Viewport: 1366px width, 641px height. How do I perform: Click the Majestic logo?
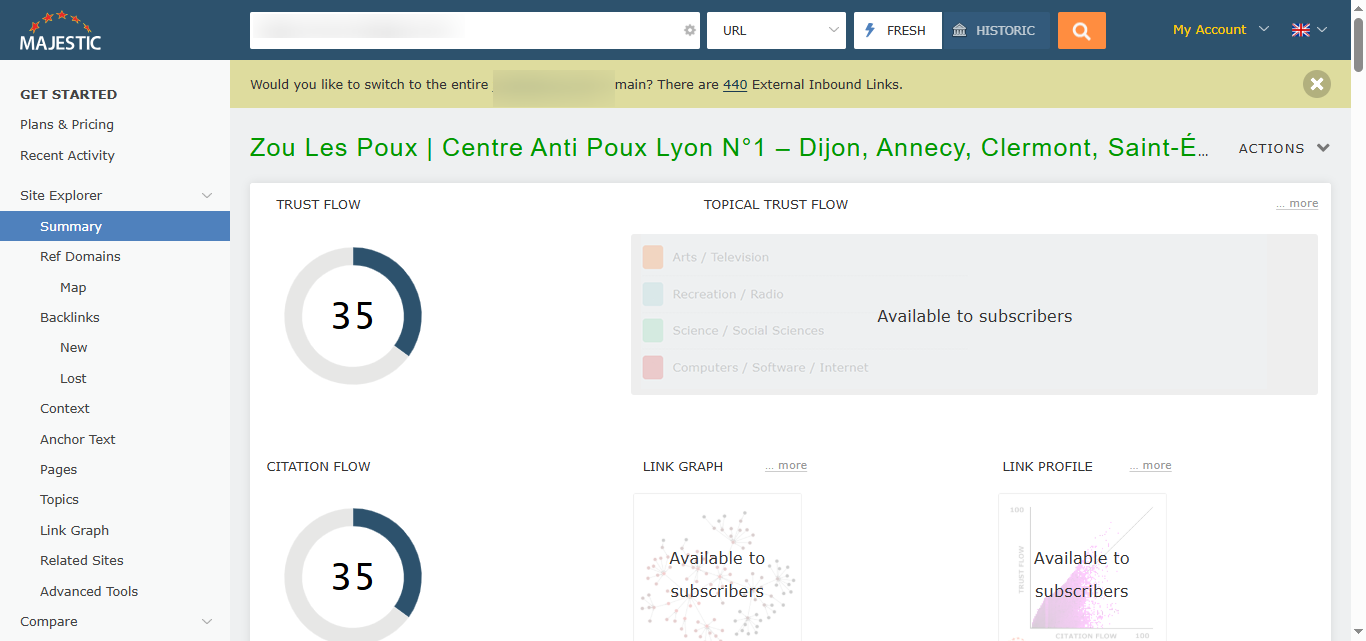[60, 30]
